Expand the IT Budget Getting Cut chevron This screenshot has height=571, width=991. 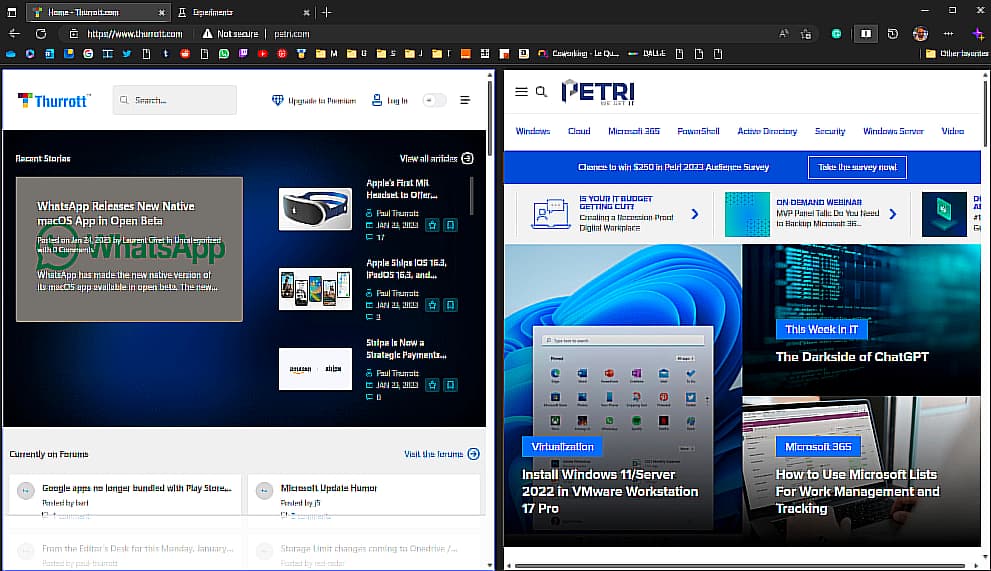(x=695, y=214)
